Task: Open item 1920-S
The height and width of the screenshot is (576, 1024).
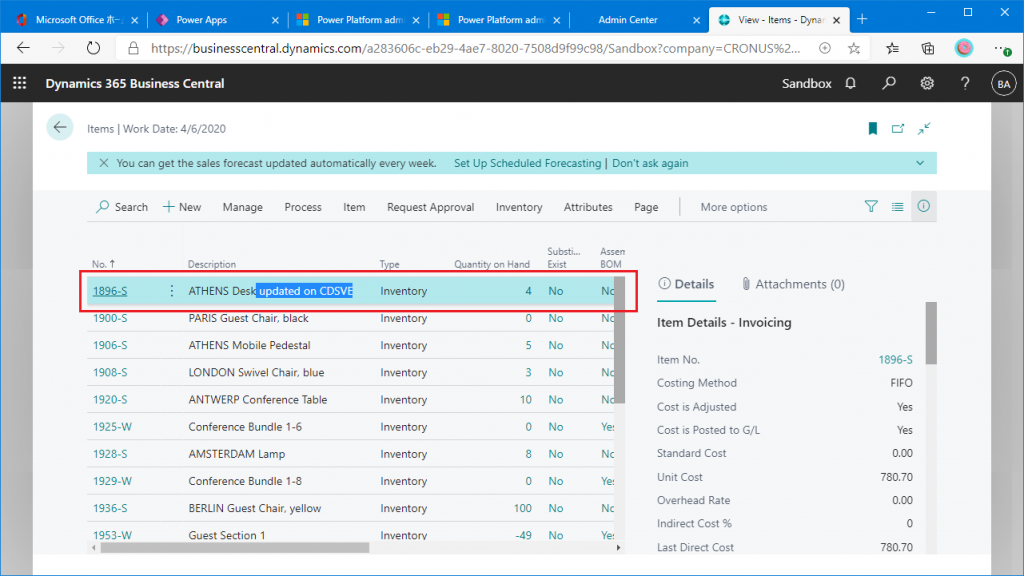Action: [x=110, y=400]
